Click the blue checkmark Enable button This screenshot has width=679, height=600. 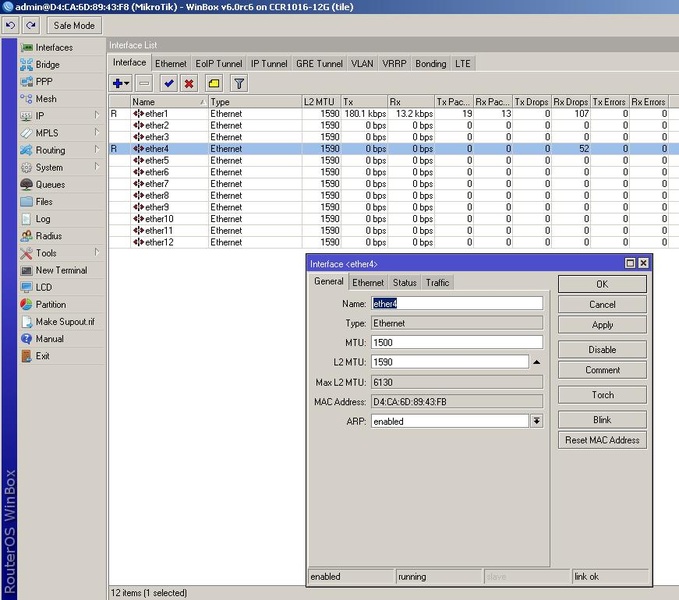tap(168, 83)
